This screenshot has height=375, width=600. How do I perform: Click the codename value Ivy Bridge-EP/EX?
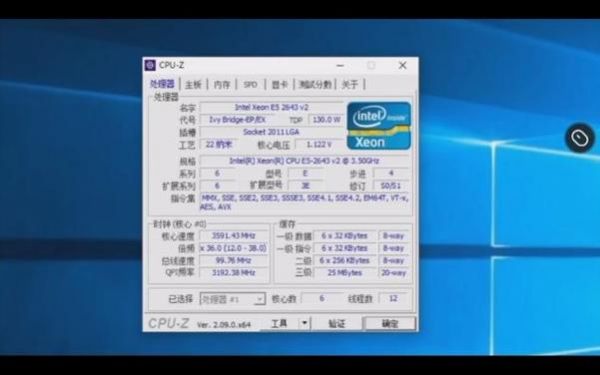237,120
